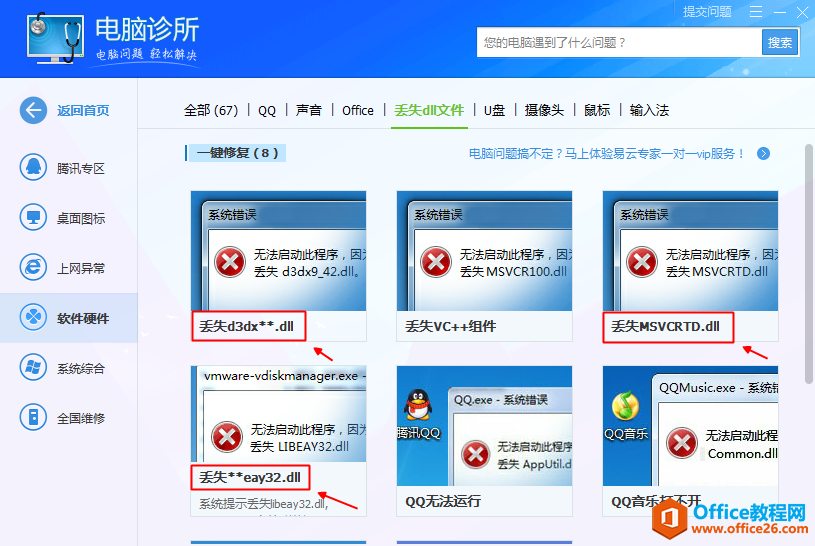
Task: Click 系统综合 sidebar label
Action: [81, 368]
